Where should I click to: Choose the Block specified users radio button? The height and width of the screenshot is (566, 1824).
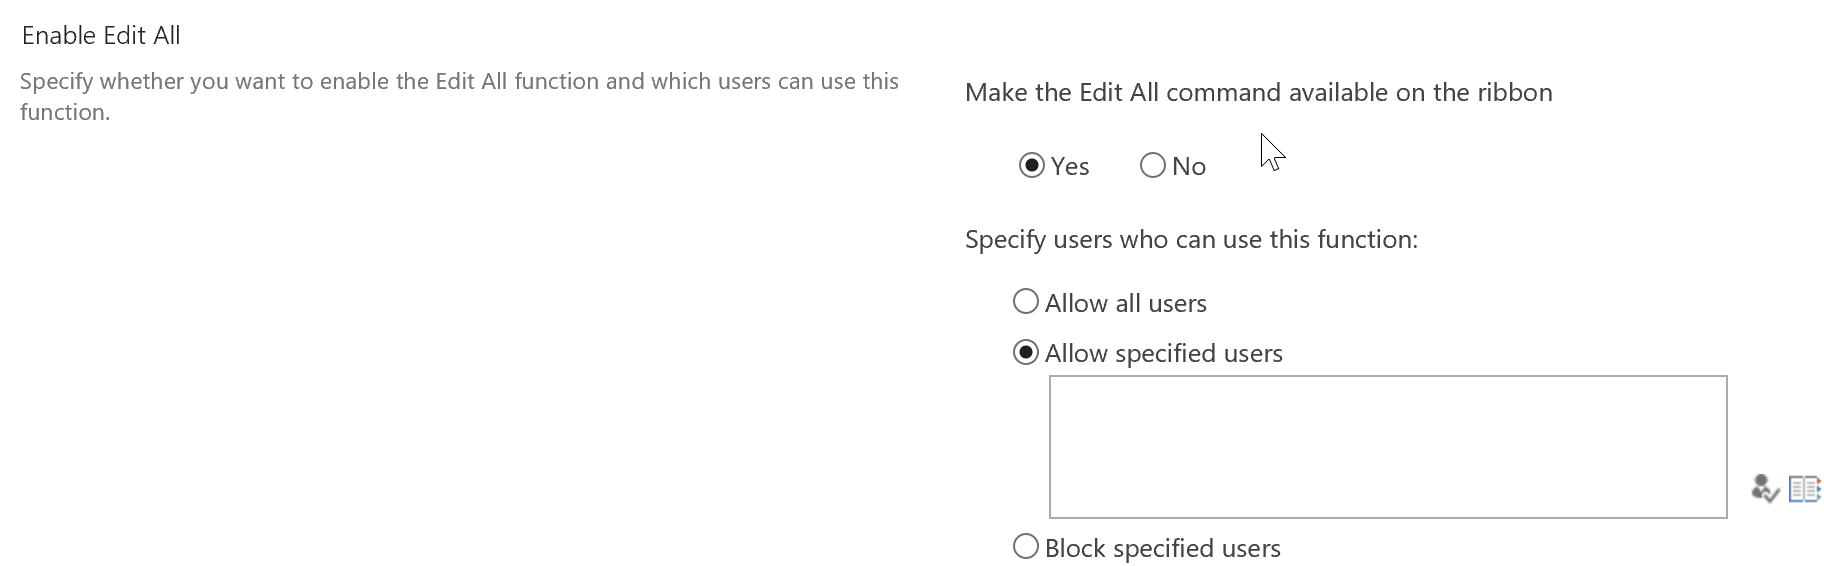(1026, 546)
